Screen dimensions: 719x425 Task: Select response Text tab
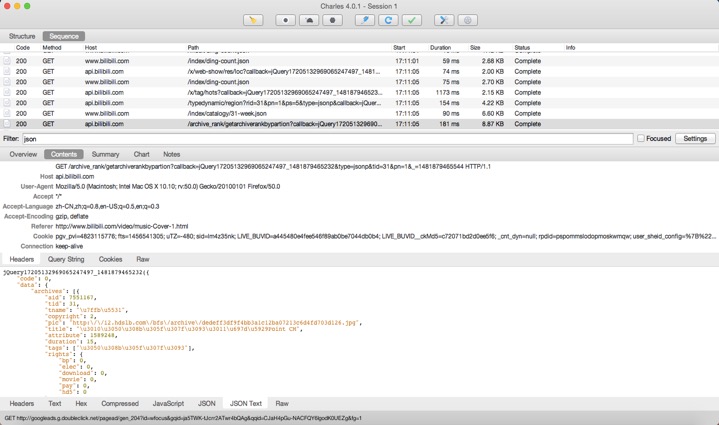(x=55, y=403)
